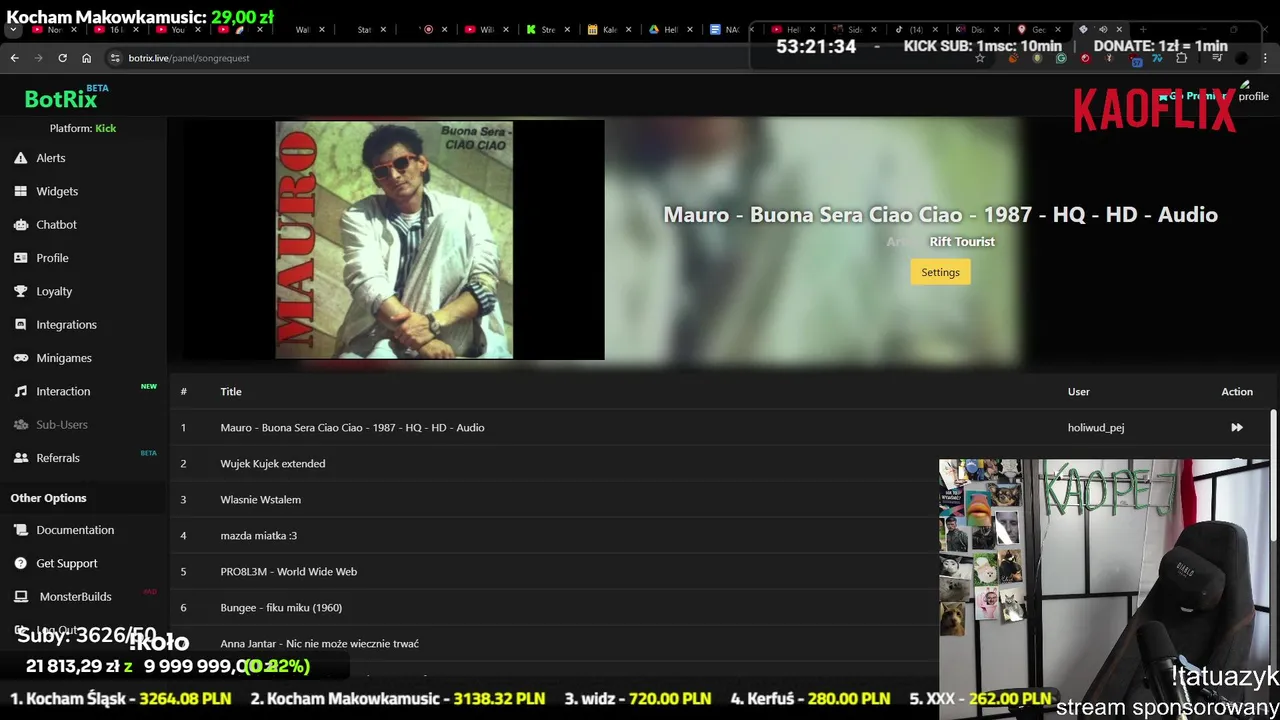
Task: Open the song request Settings button
Action: coord(940,272)
